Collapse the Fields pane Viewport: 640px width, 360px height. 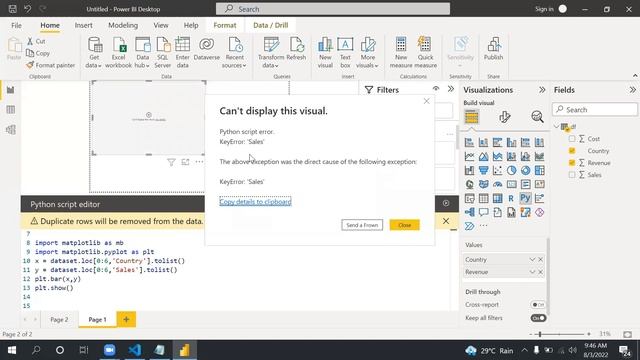[x=632, y=90]
